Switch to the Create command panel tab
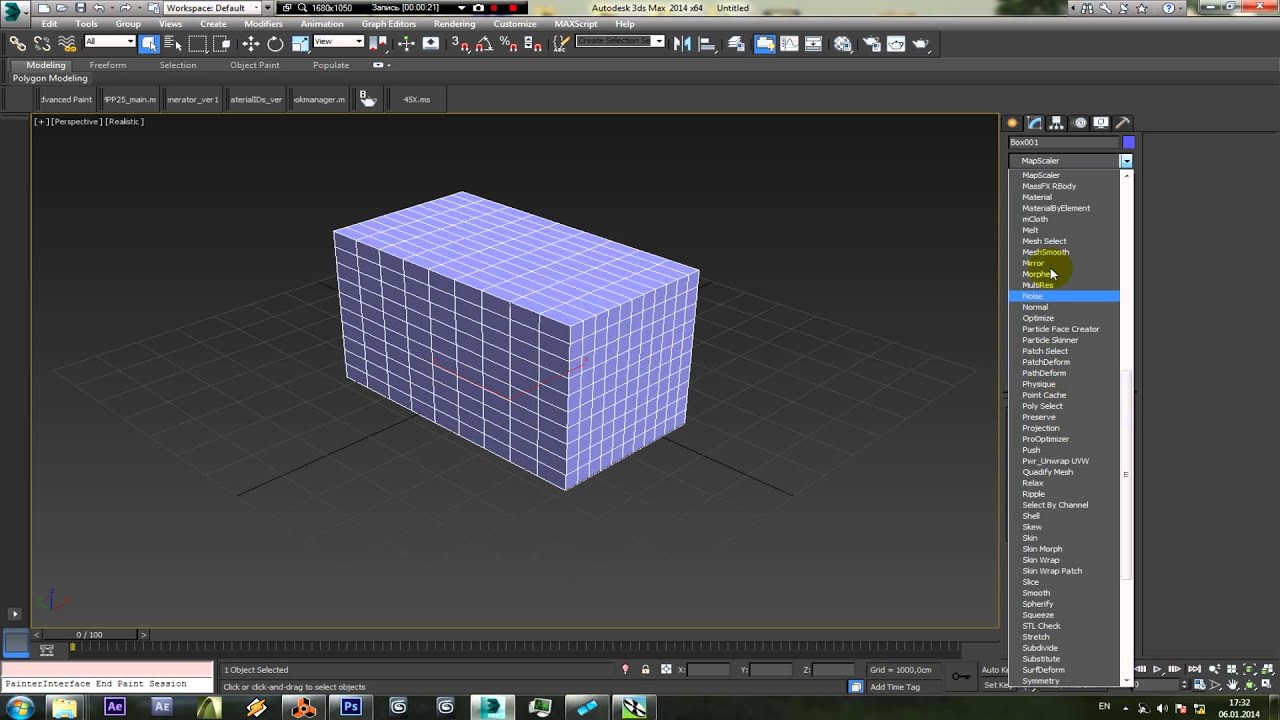1280x720 pixels. 1013,123
